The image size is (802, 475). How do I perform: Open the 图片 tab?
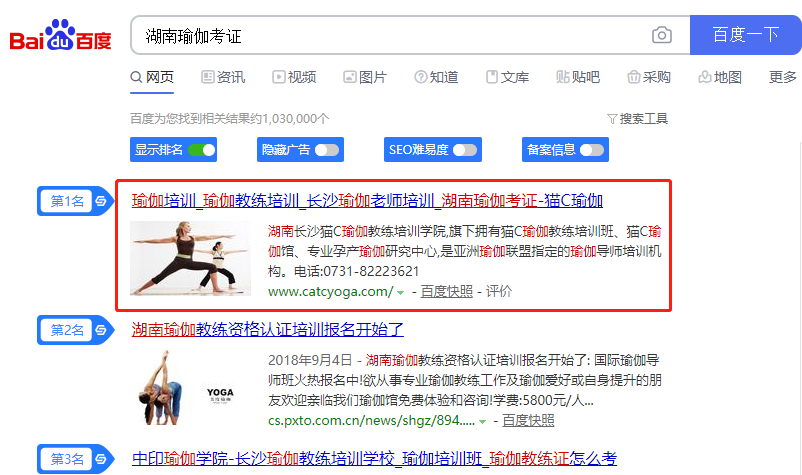[x=365, y=77]
